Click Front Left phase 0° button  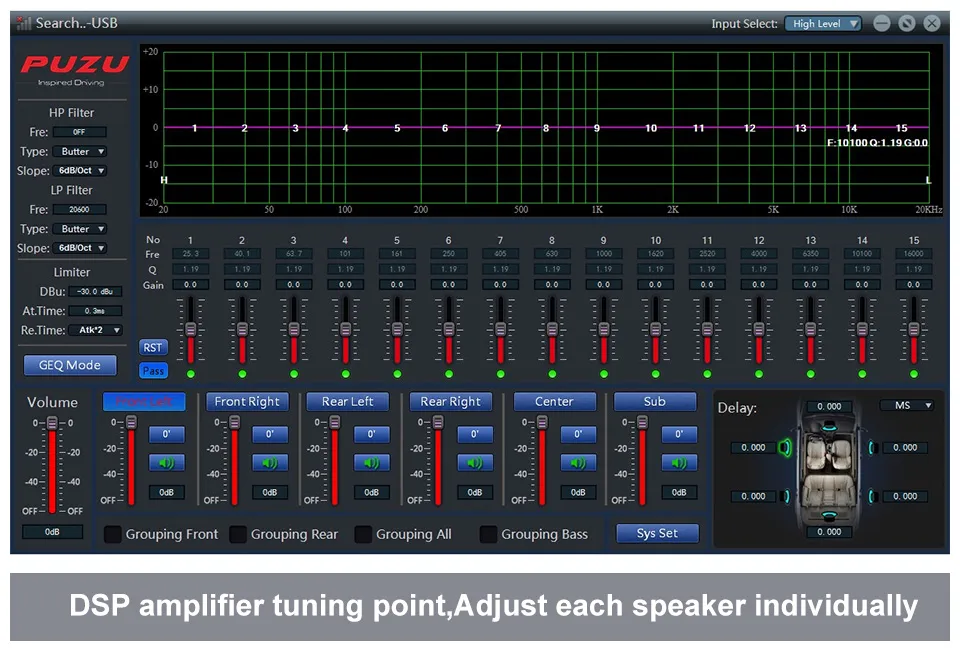coord(166,434)
